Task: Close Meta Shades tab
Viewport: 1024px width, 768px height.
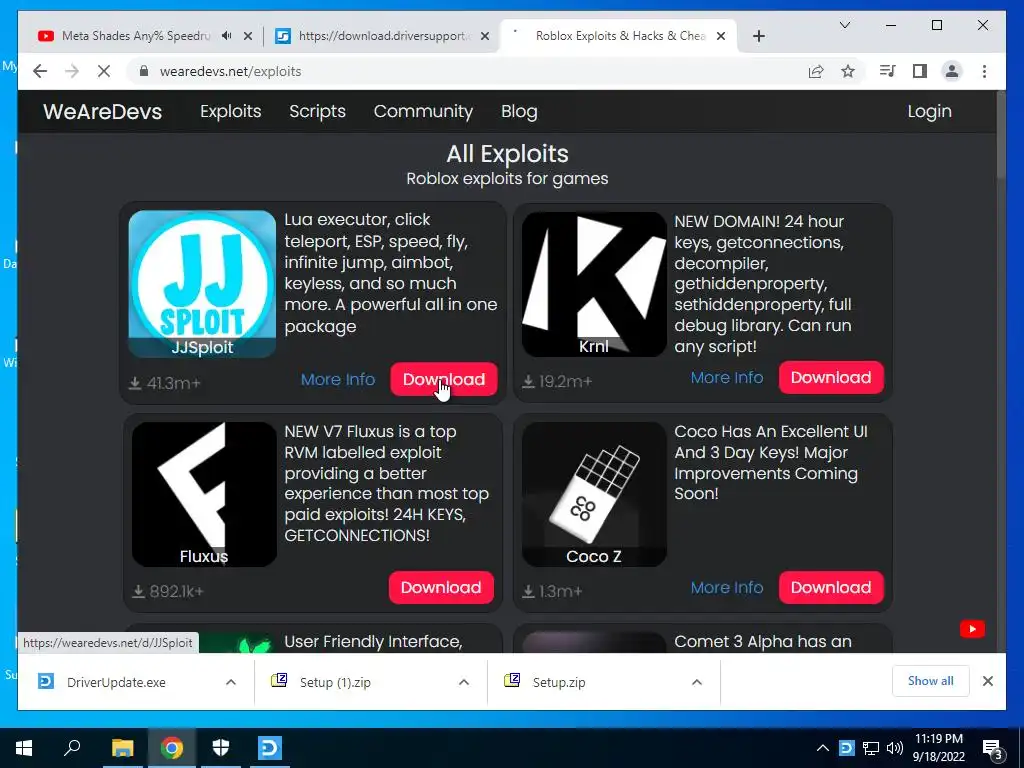Action: pos(248,36)
